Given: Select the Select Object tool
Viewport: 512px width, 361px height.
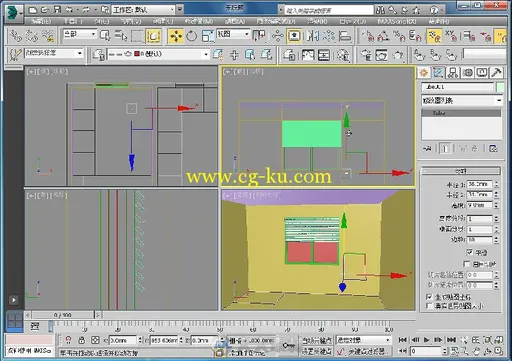Looking at the screenshot, I should [x=105, y=36].
